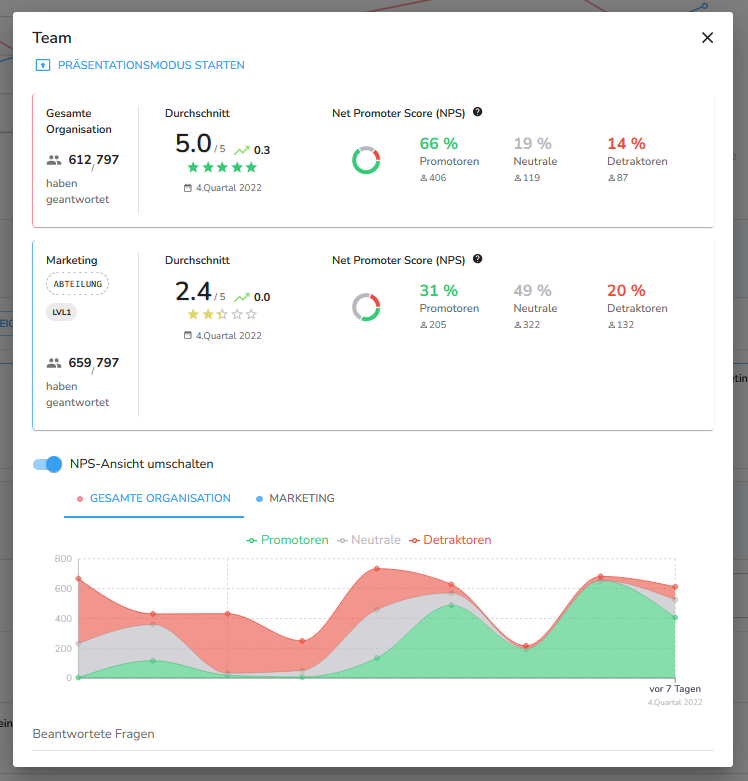This screenshot has height=781, width=748.
Task: Click the presentation mode screen icon
Action: click(42, 66)
